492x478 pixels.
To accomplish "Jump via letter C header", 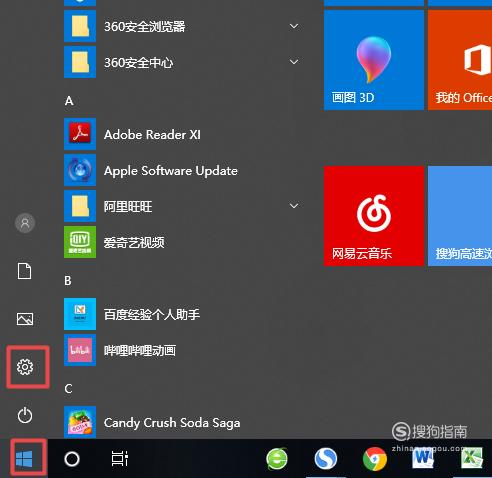I will click(x=68, y=389).
